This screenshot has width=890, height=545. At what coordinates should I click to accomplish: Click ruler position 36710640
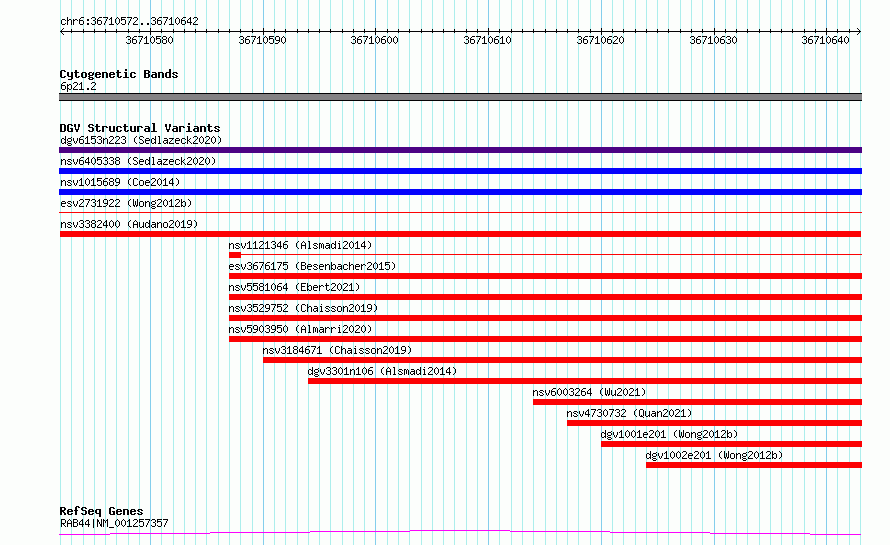click(x=825, y=40)
